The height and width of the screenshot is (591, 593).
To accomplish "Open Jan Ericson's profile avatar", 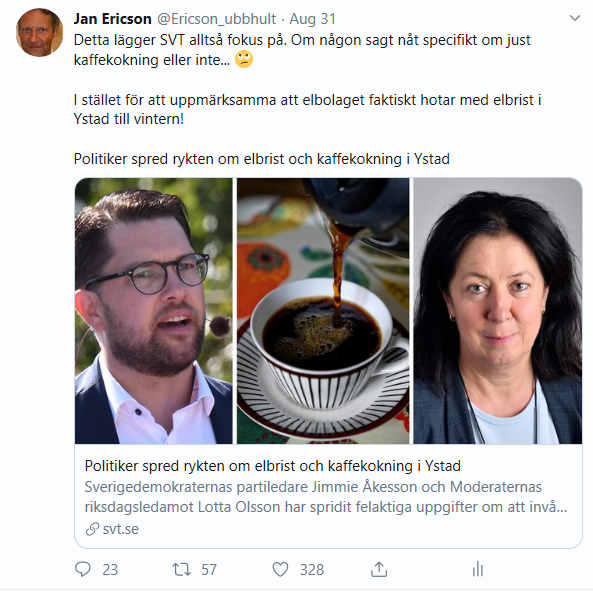I will click(39, 33).
